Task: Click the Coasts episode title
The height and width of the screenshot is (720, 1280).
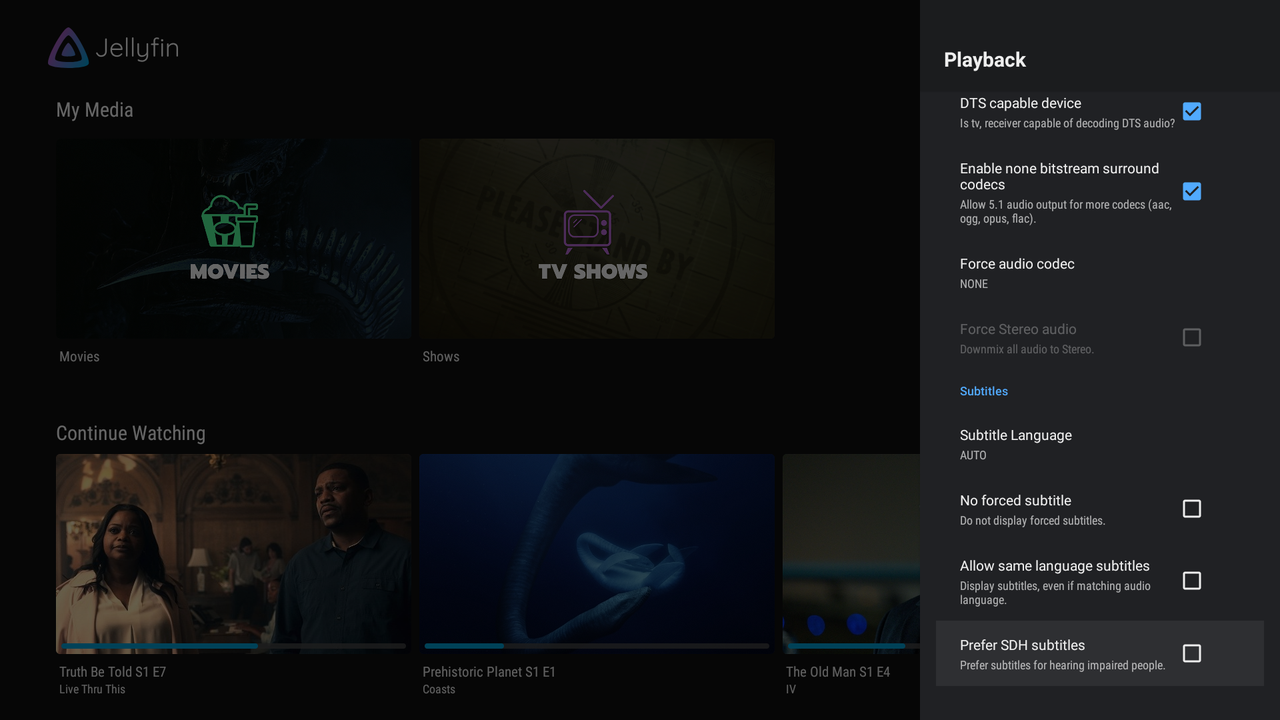Action: pos(439,689)
